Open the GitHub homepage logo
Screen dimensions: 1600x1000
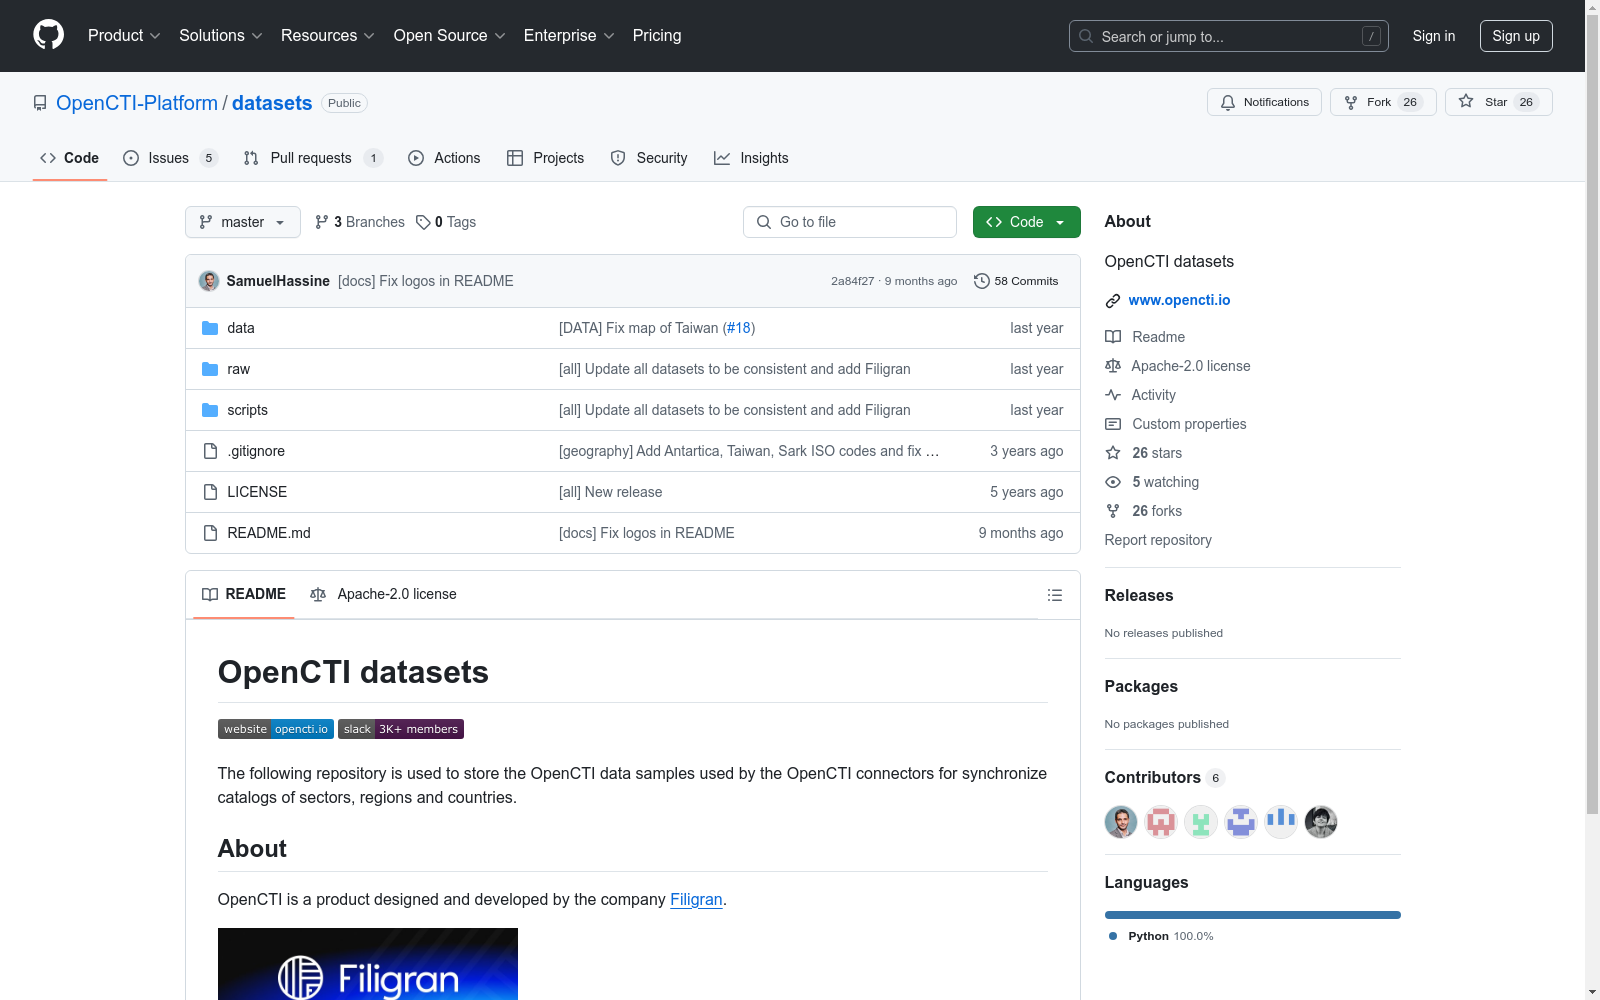point(48,35)
